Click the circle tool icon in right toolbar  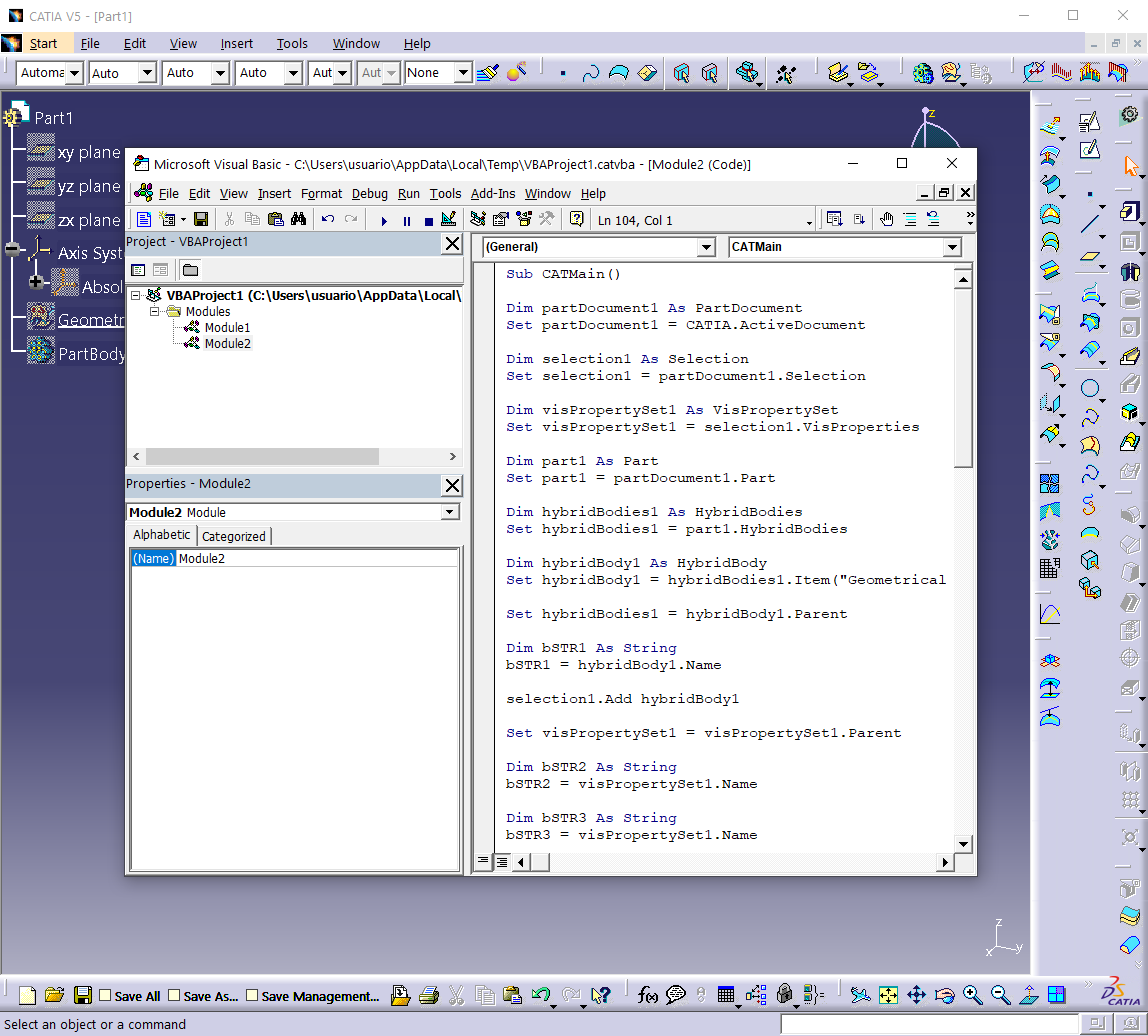pos(1090,389)
